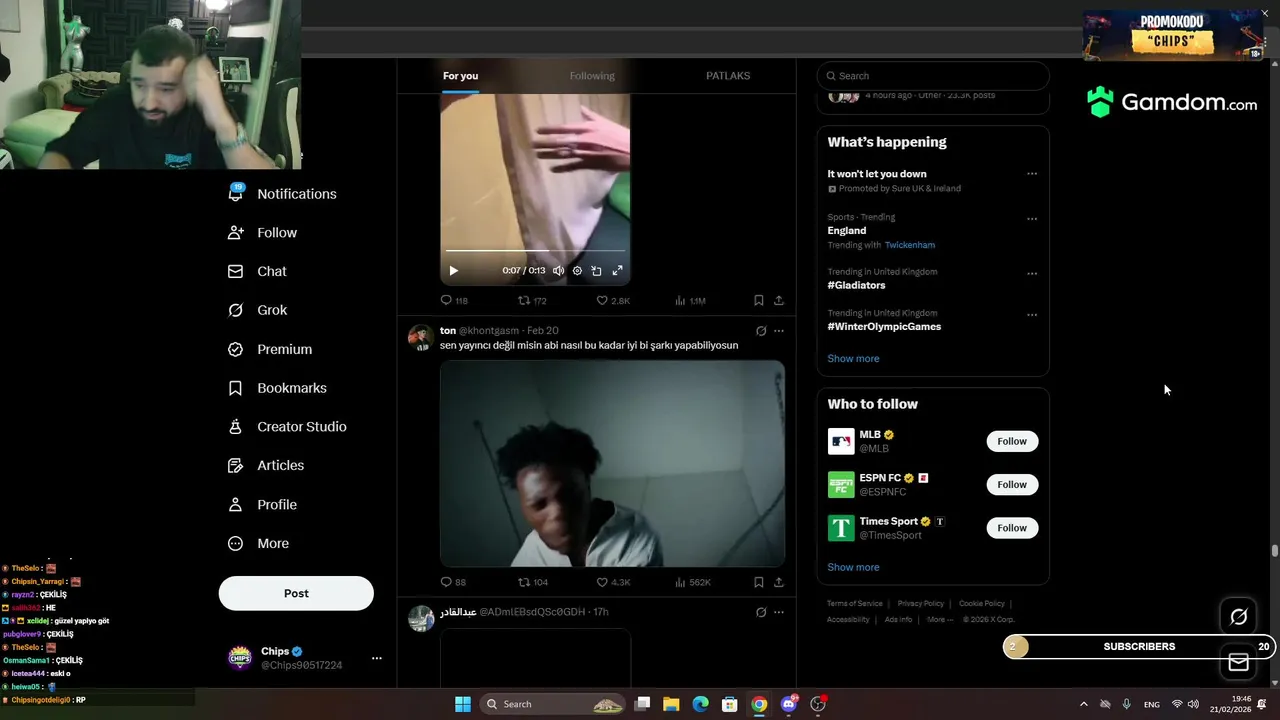Share ton's post with 562K views
This screenshot has height=720, width=1280.
779,582
